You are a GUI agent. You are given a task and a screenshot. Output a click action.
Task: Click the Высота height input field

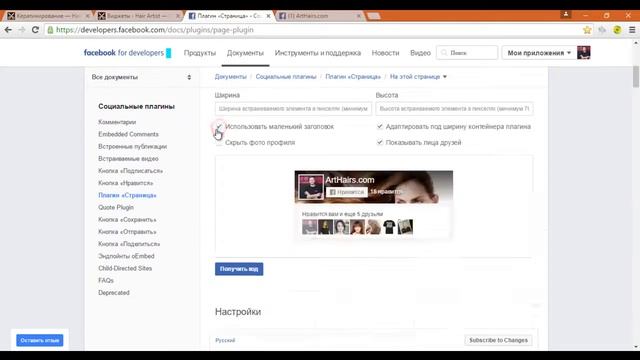pyautogui.click(x=454, y=109)
